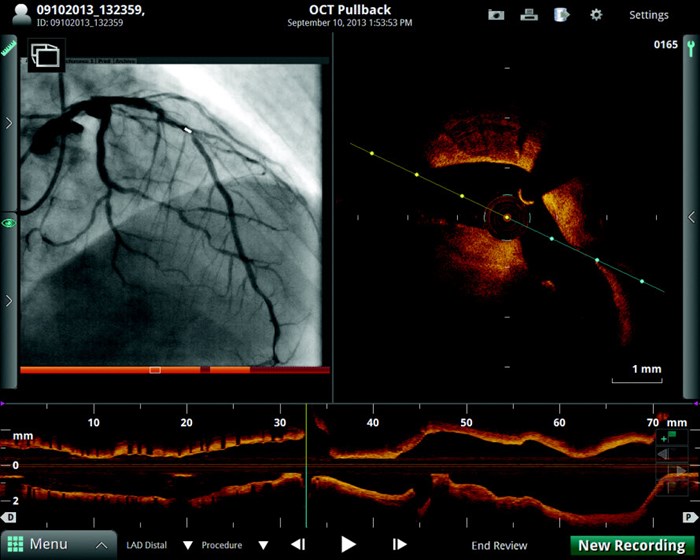Screen dimensions: 700x560
Task: Open the Menu button
Action: pos(58,544)
